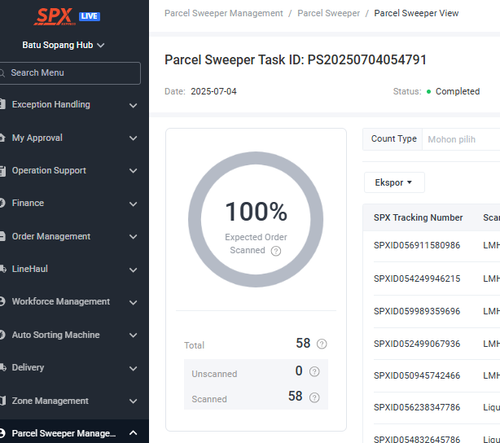
Task: Expand LineHaul chevron
Action: [x=133, y=270]
